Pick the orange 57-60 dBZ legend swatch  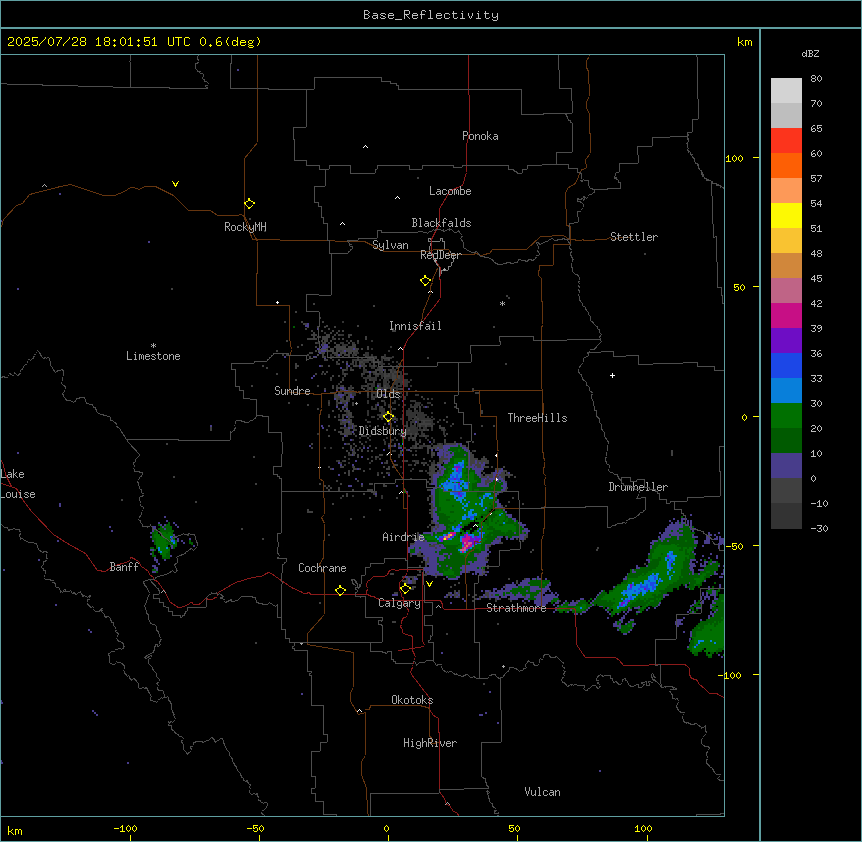tap(786, 165)
